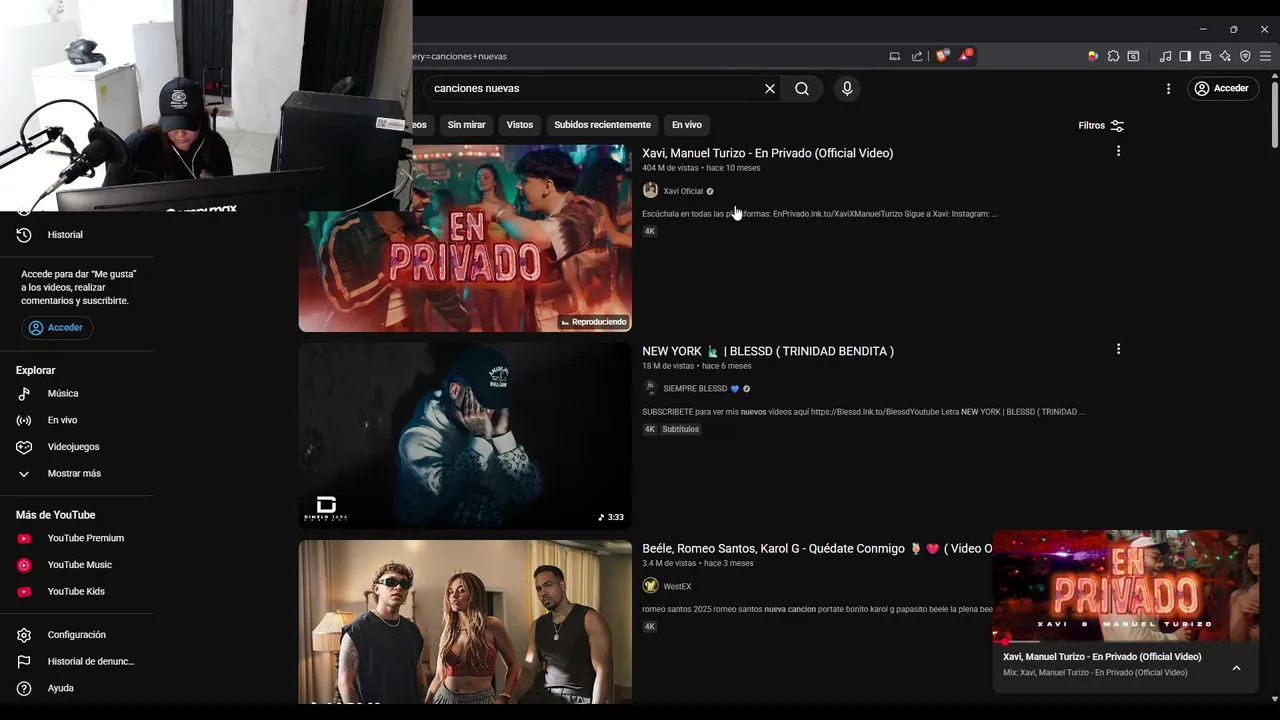1280x720 pixels.
Task: Select the Vistos filter chip
Action: coord(520,125)
